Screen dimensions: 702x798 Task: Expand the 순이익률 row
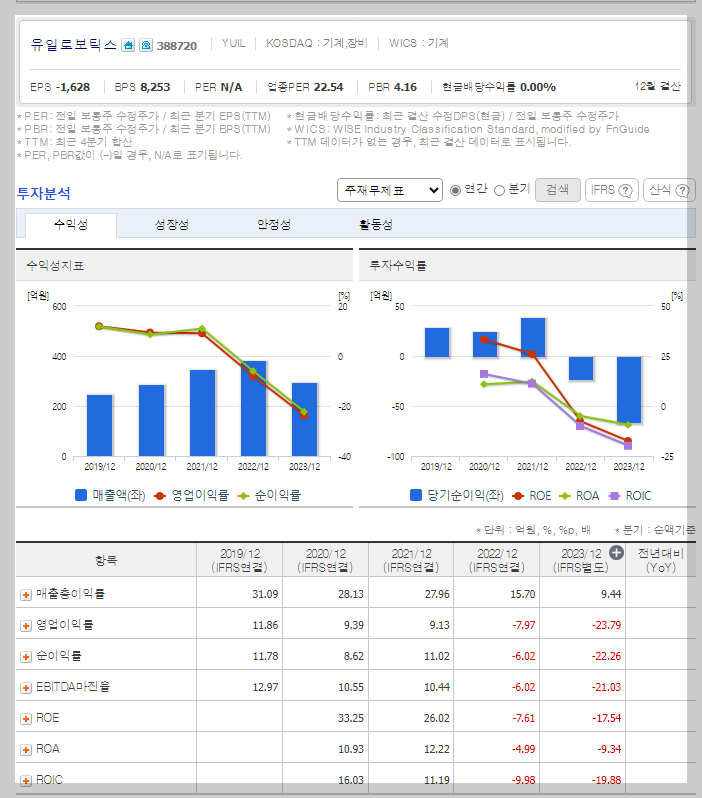tap(26, 657)
